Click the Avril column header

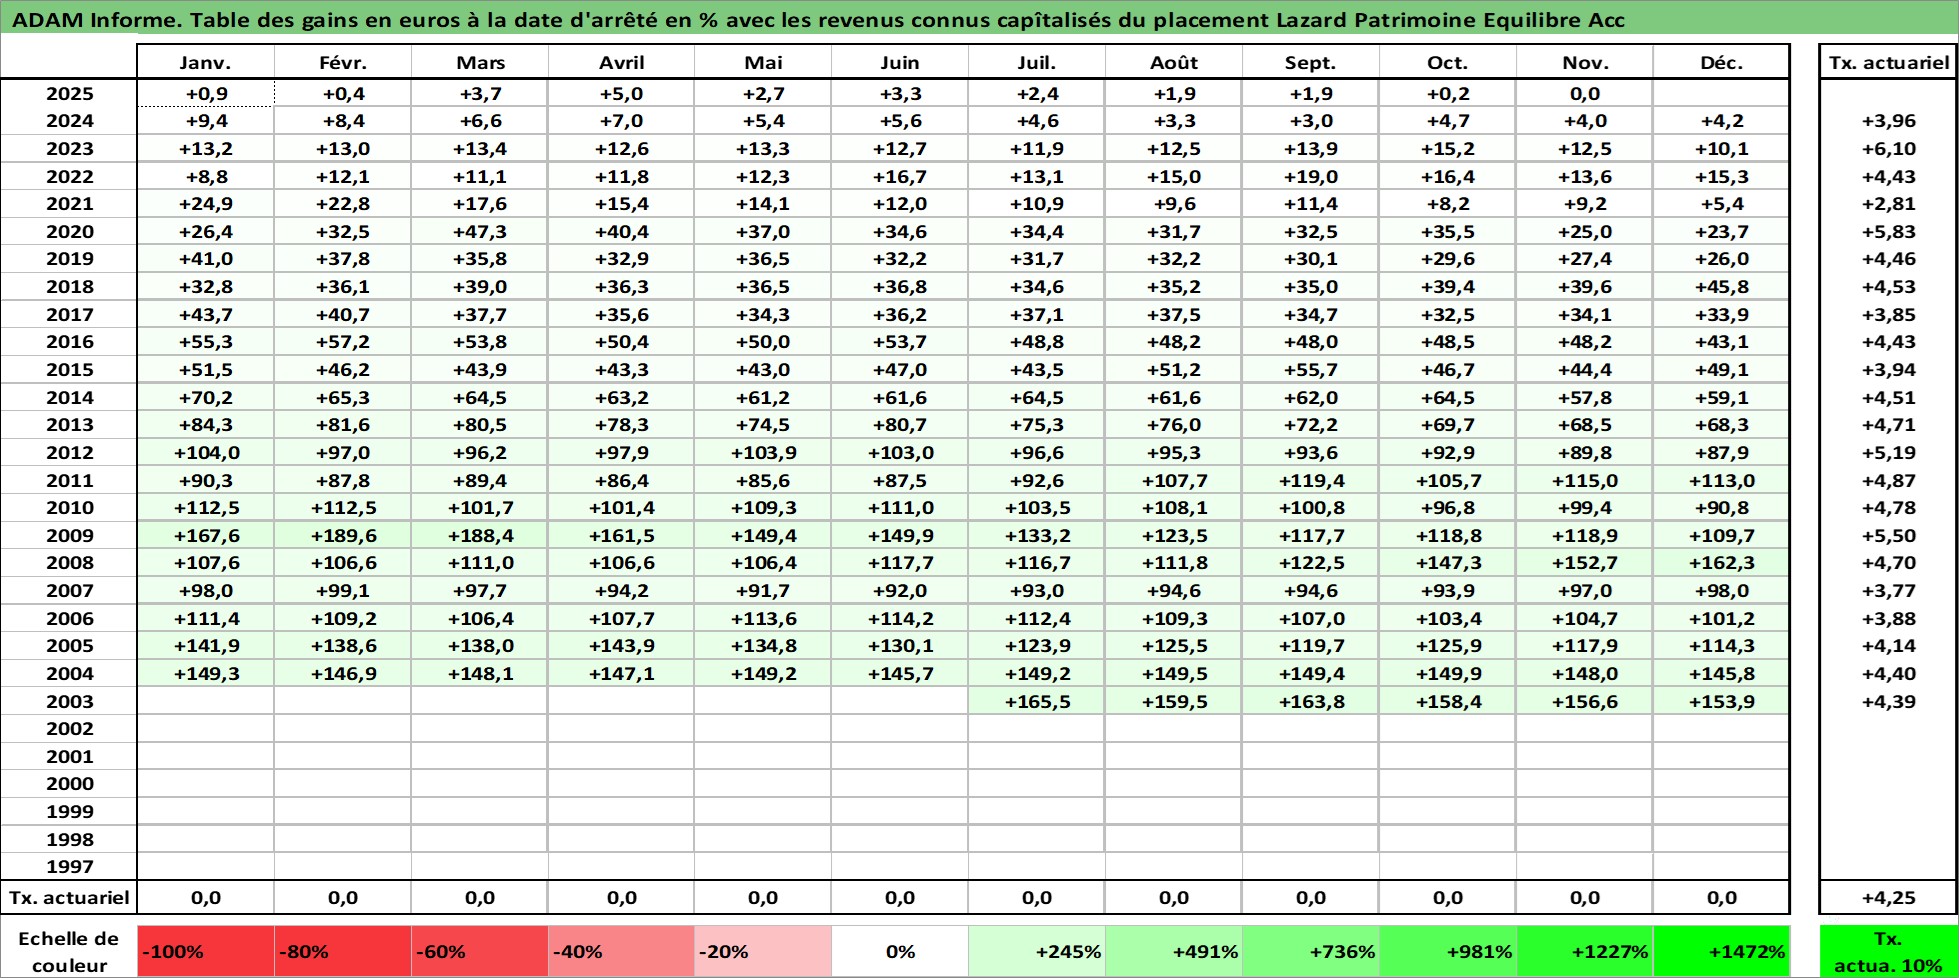click(x=621, y=62)
